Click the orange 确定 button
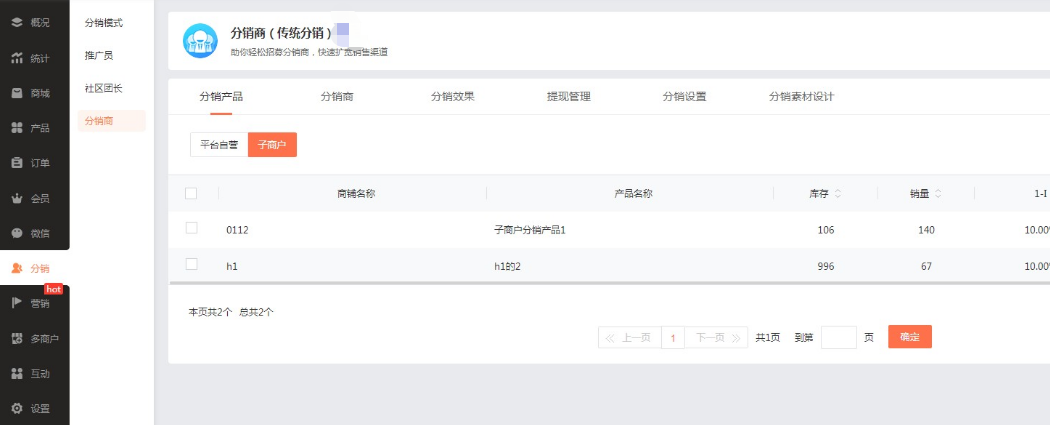 [x=910, y=337]
